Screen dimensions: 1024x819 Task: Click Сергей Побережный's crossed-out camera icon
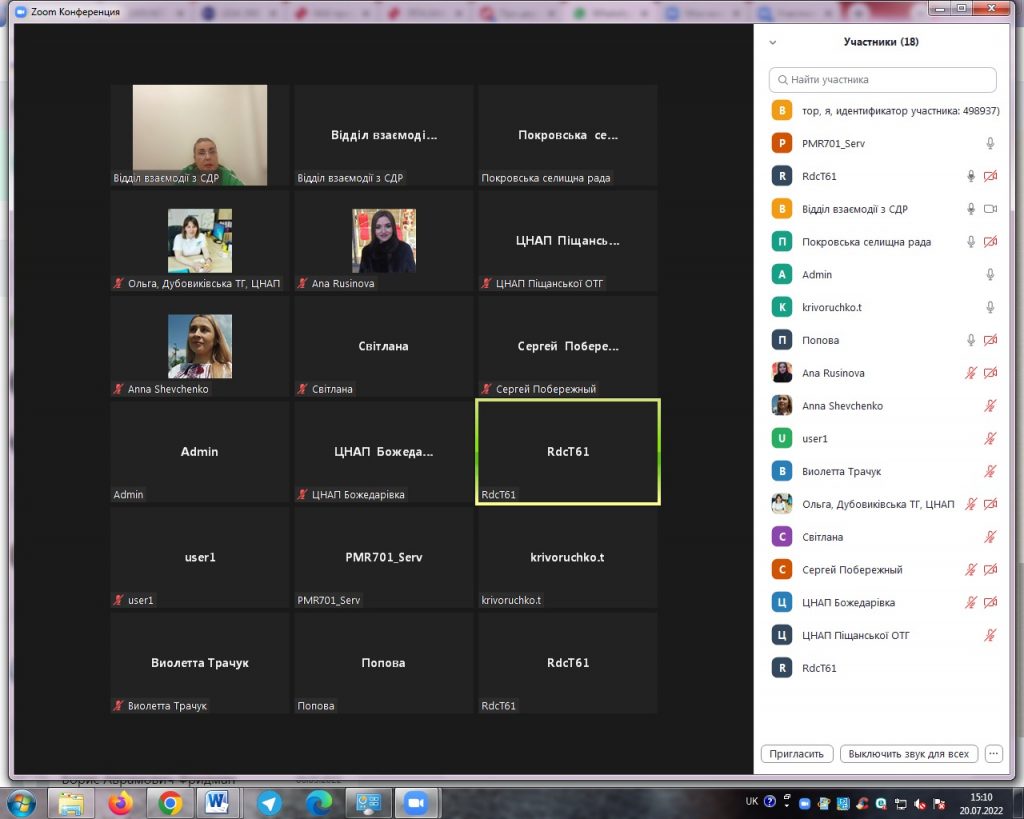[991, 570]
